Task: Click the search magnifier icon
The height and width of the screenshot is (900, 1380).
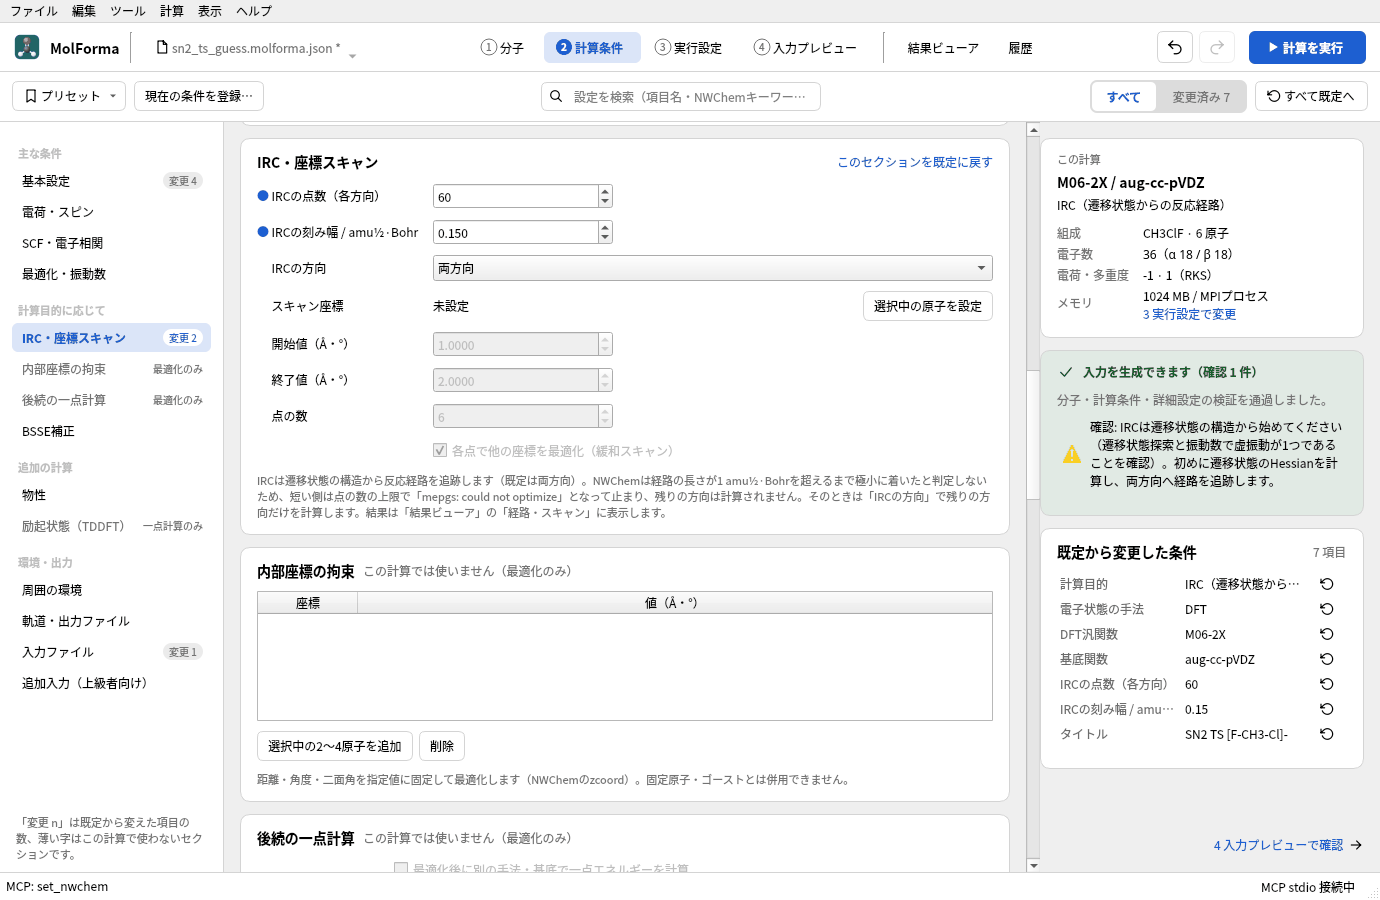Action: coord(556,96)
